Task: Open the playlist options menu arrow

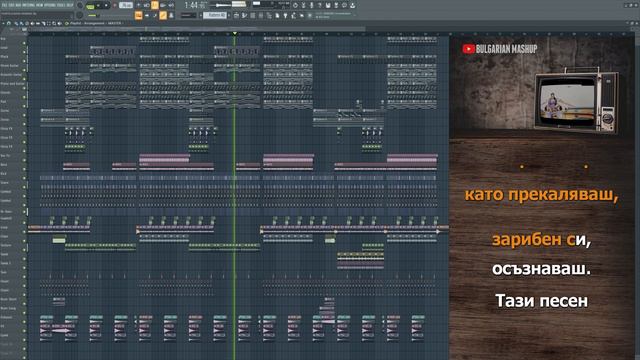Action: (3, 23)
